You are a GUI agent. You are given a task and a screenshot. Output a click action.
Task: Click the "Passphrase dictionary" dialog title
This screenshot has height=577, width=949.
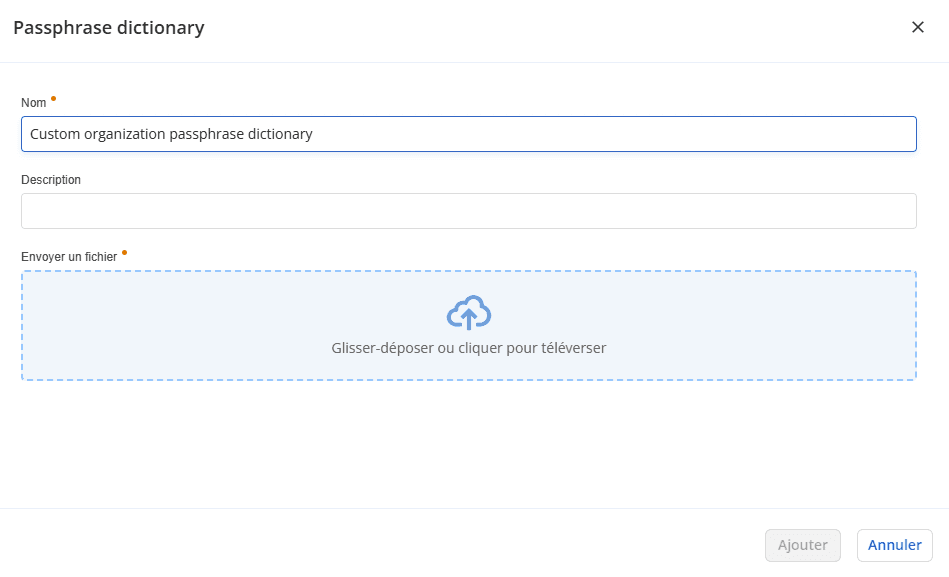(x=108, y=28)
